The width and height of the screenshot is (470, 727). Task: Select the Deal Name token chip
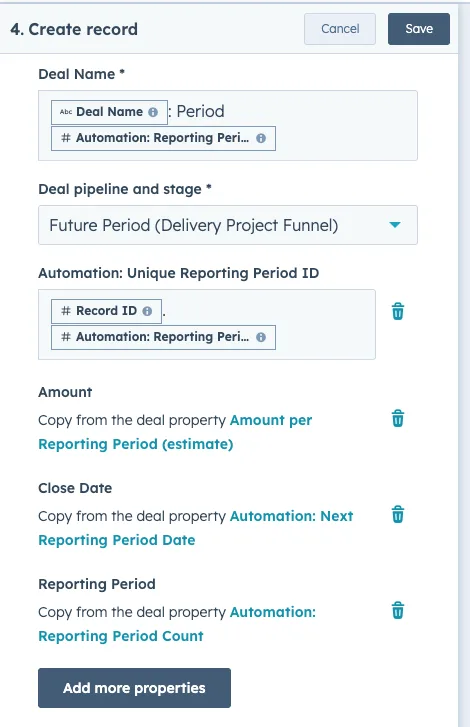pyautogui.click(x=109, y=112)
